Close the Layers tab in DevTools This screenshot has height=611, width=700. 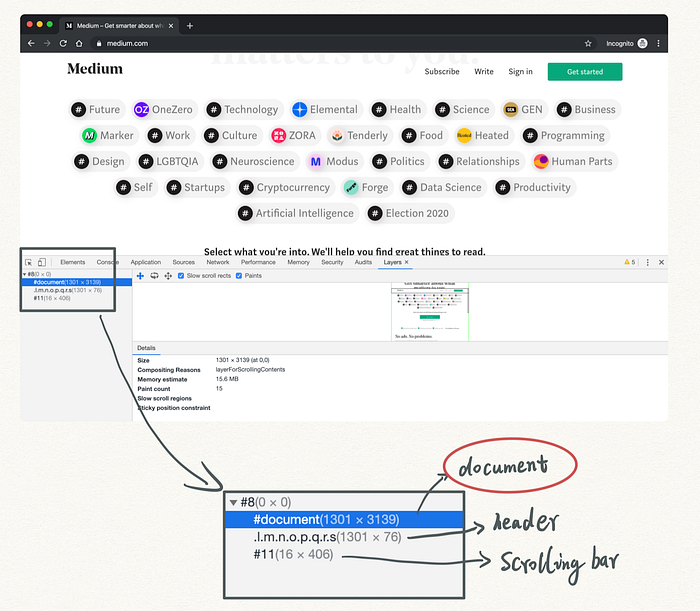(406, 262)
